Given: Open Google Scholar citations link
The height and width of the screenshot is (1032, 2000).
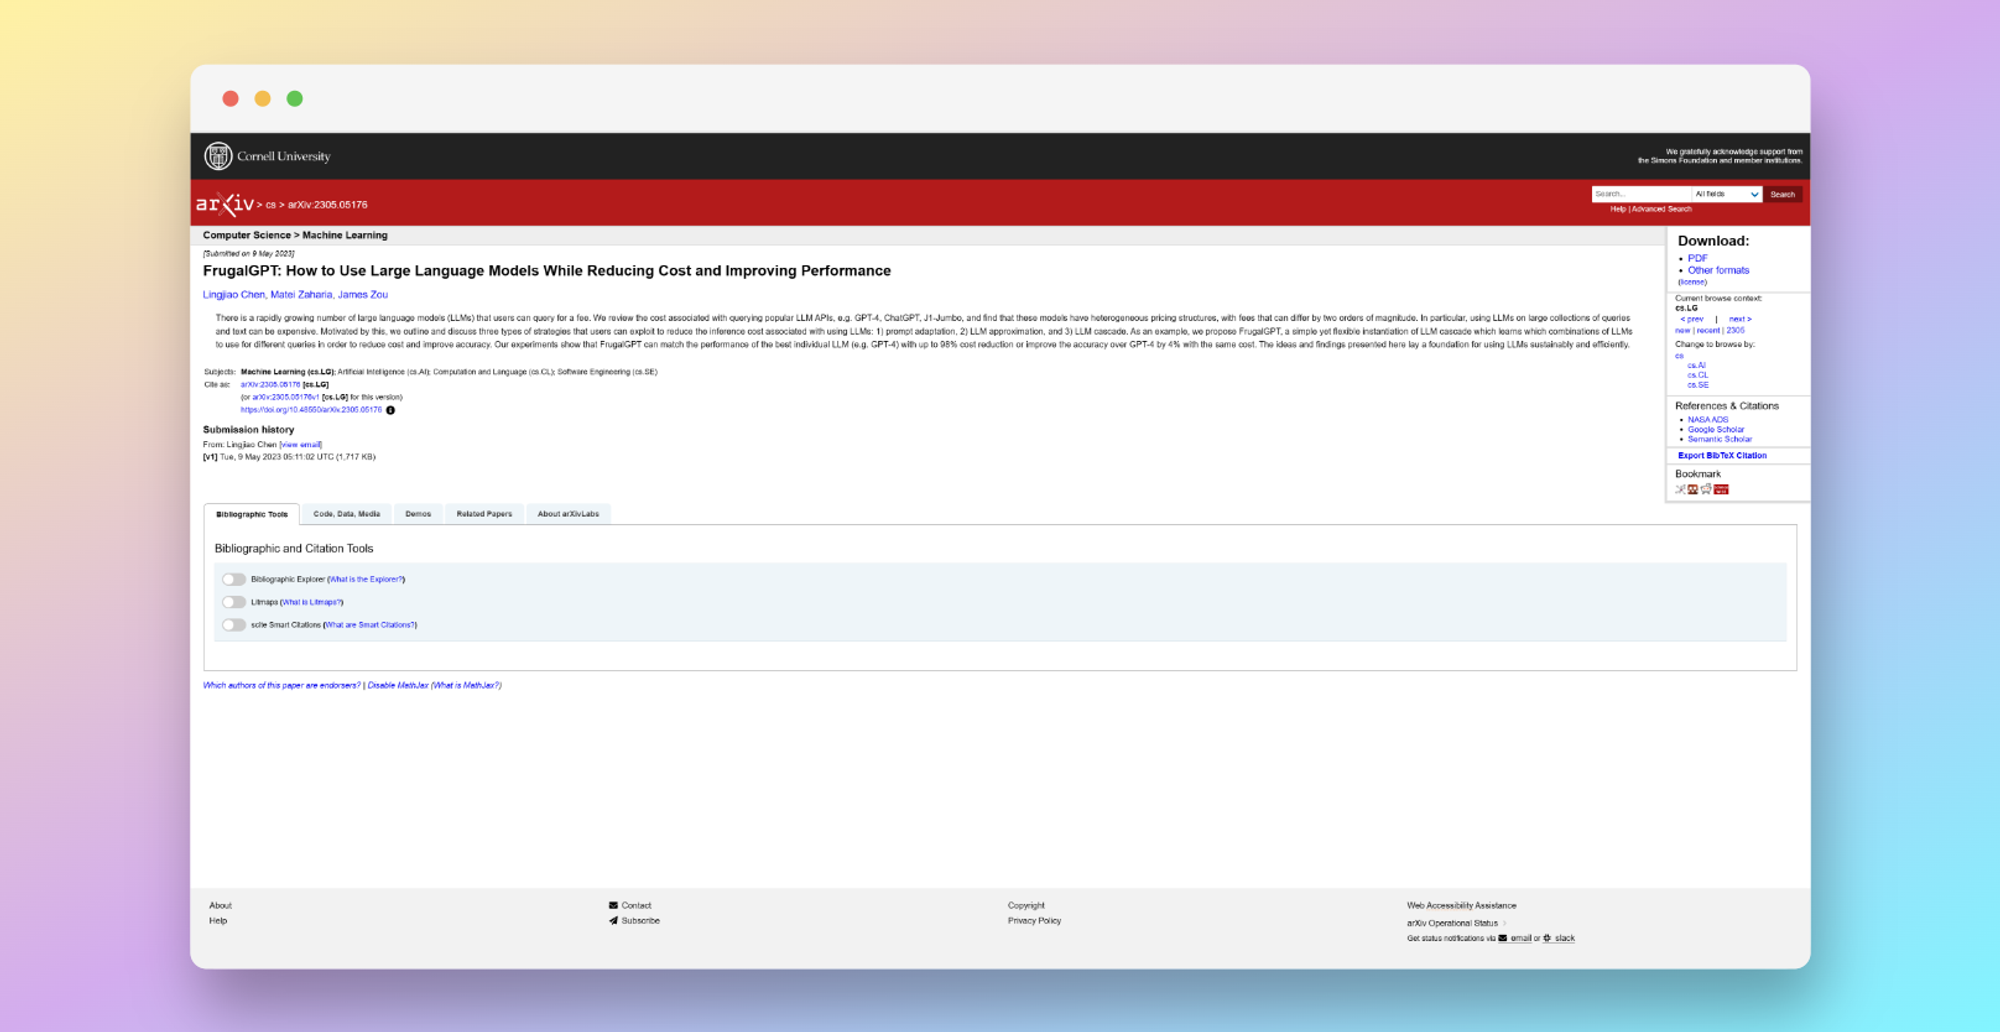Looking at the screenshot, I should pyautogui.click(x=1716, y=429).
